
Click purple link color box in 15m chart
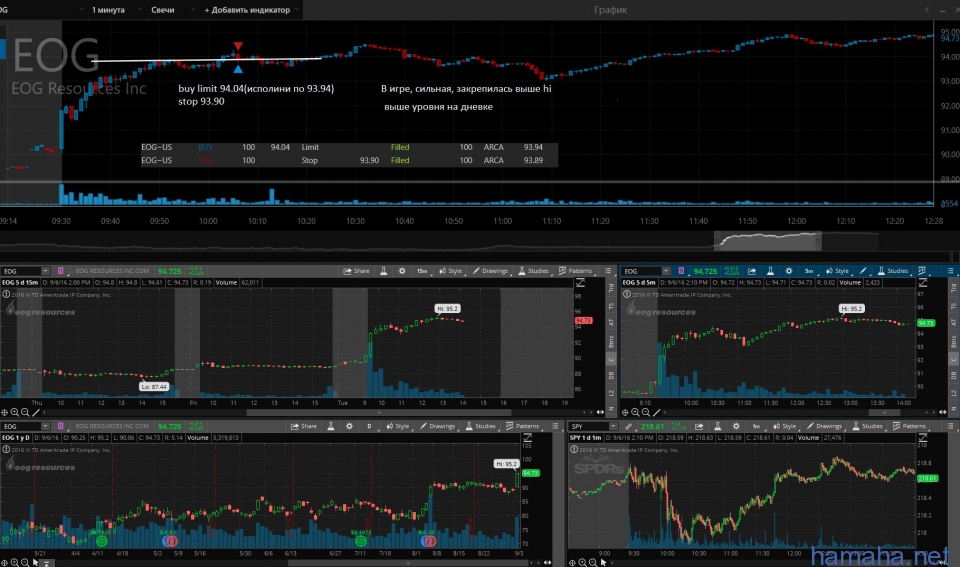[61, 271]
